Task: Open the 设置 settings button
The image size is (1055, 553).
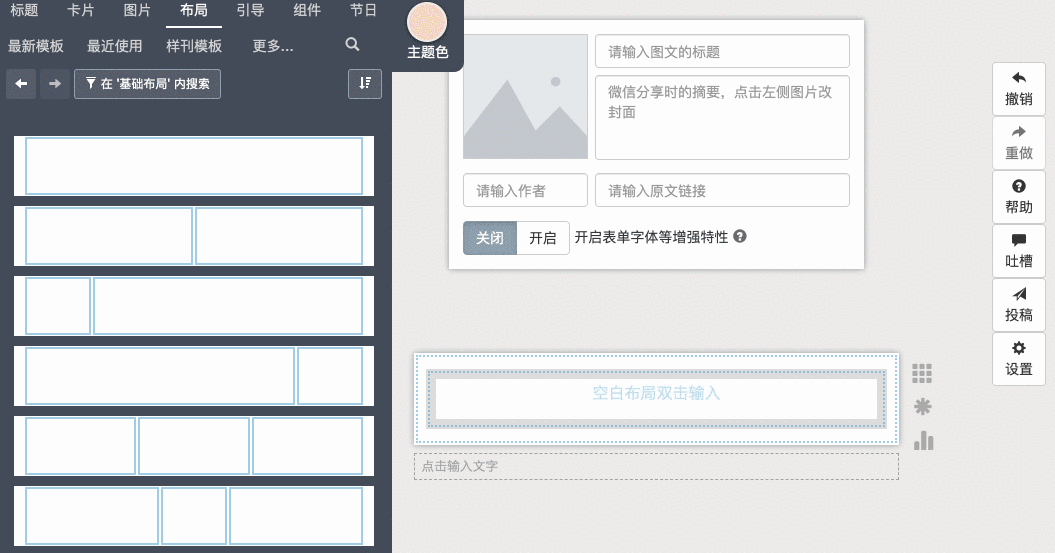Action: click(x=1019, y=359)
